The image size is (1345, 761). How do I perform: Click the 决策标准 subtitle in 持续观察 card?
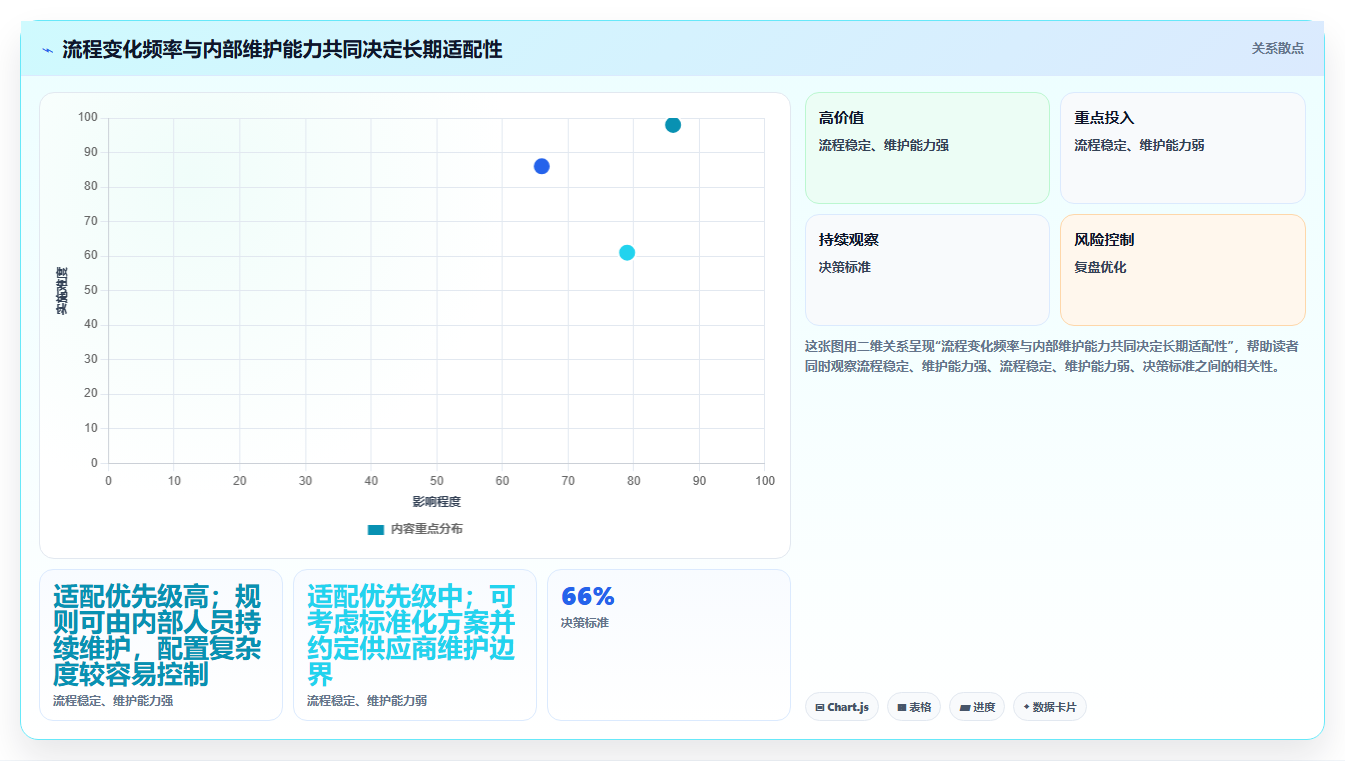[845, 267]
